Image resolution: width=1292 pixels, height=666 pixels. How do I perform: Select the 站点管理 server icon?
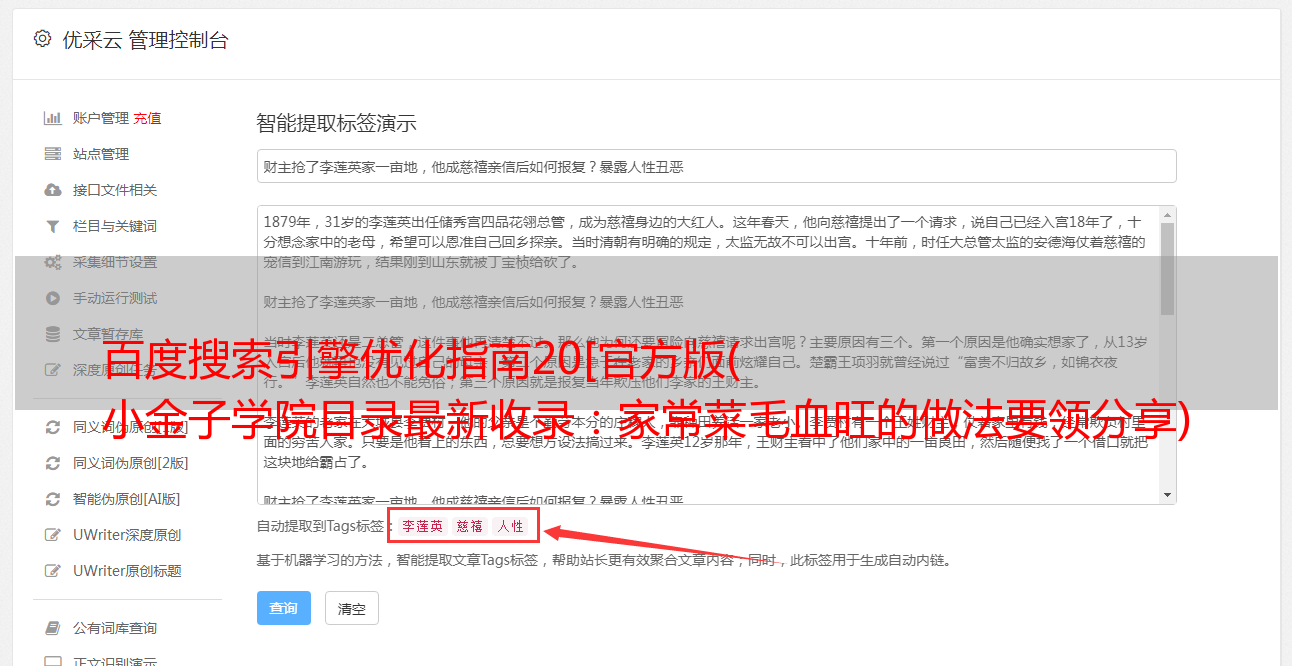pyautogui.click(x=53, y=154)
